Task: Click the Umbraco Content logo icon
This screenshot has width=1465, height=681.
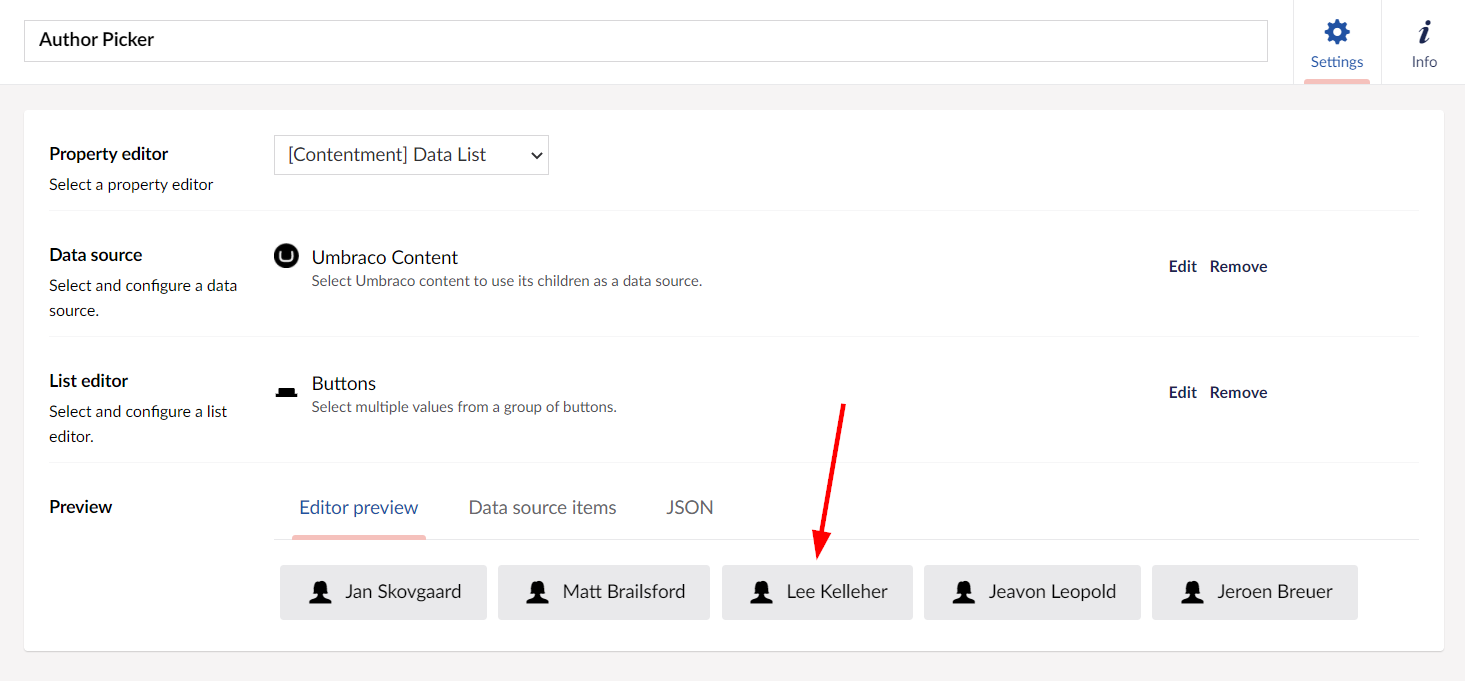Action: pos(286,256)
